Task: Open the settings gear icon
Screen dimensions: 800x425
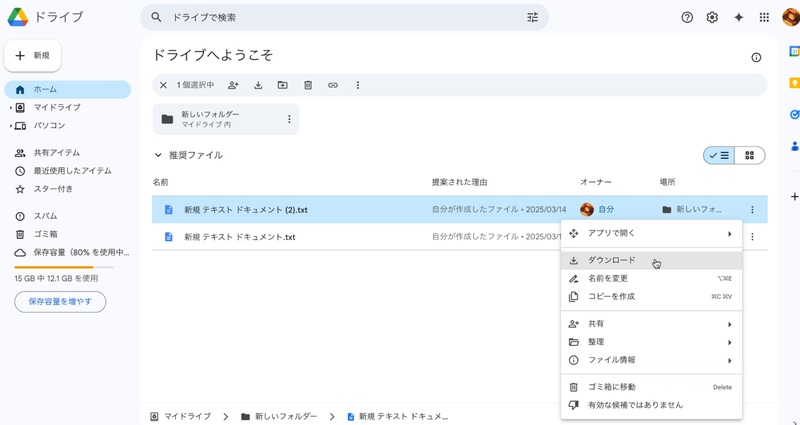Action: [712, 17]
